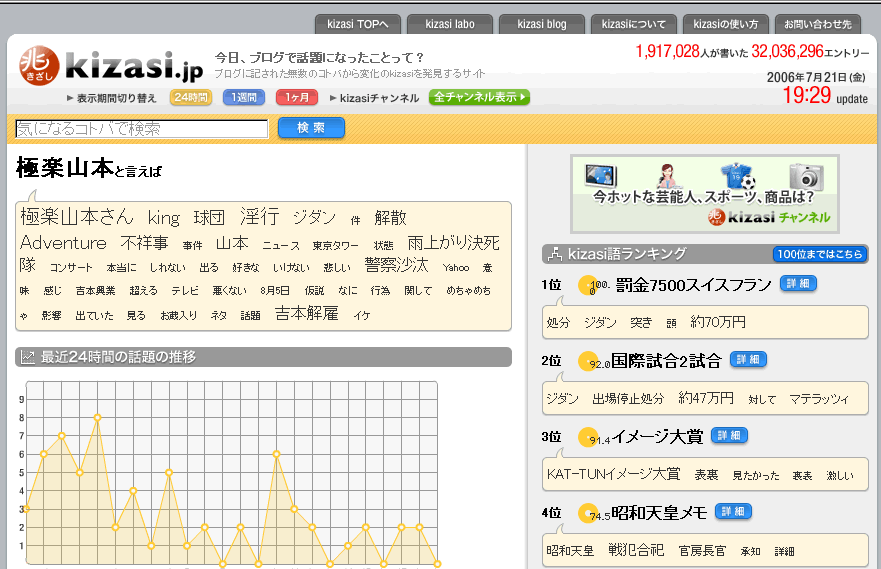881x569 pixels.
Task: Expand 全チャンネル表示 channel list
Action: (479, 98)
